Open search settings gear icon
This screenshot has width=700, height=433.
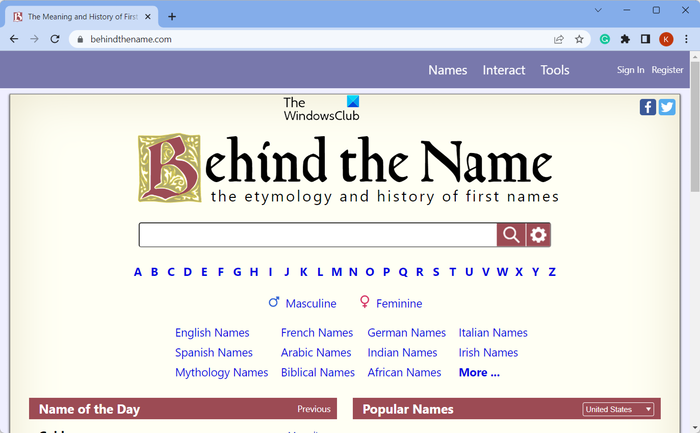538,235
